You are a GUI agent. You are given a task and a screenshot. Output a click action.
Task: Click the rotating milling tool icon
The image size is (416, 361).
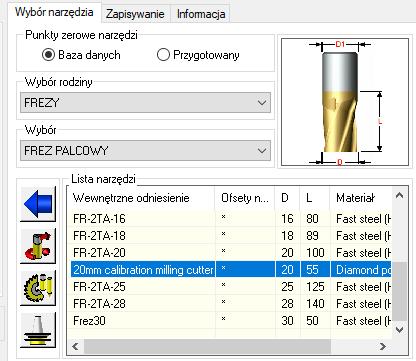38,246
